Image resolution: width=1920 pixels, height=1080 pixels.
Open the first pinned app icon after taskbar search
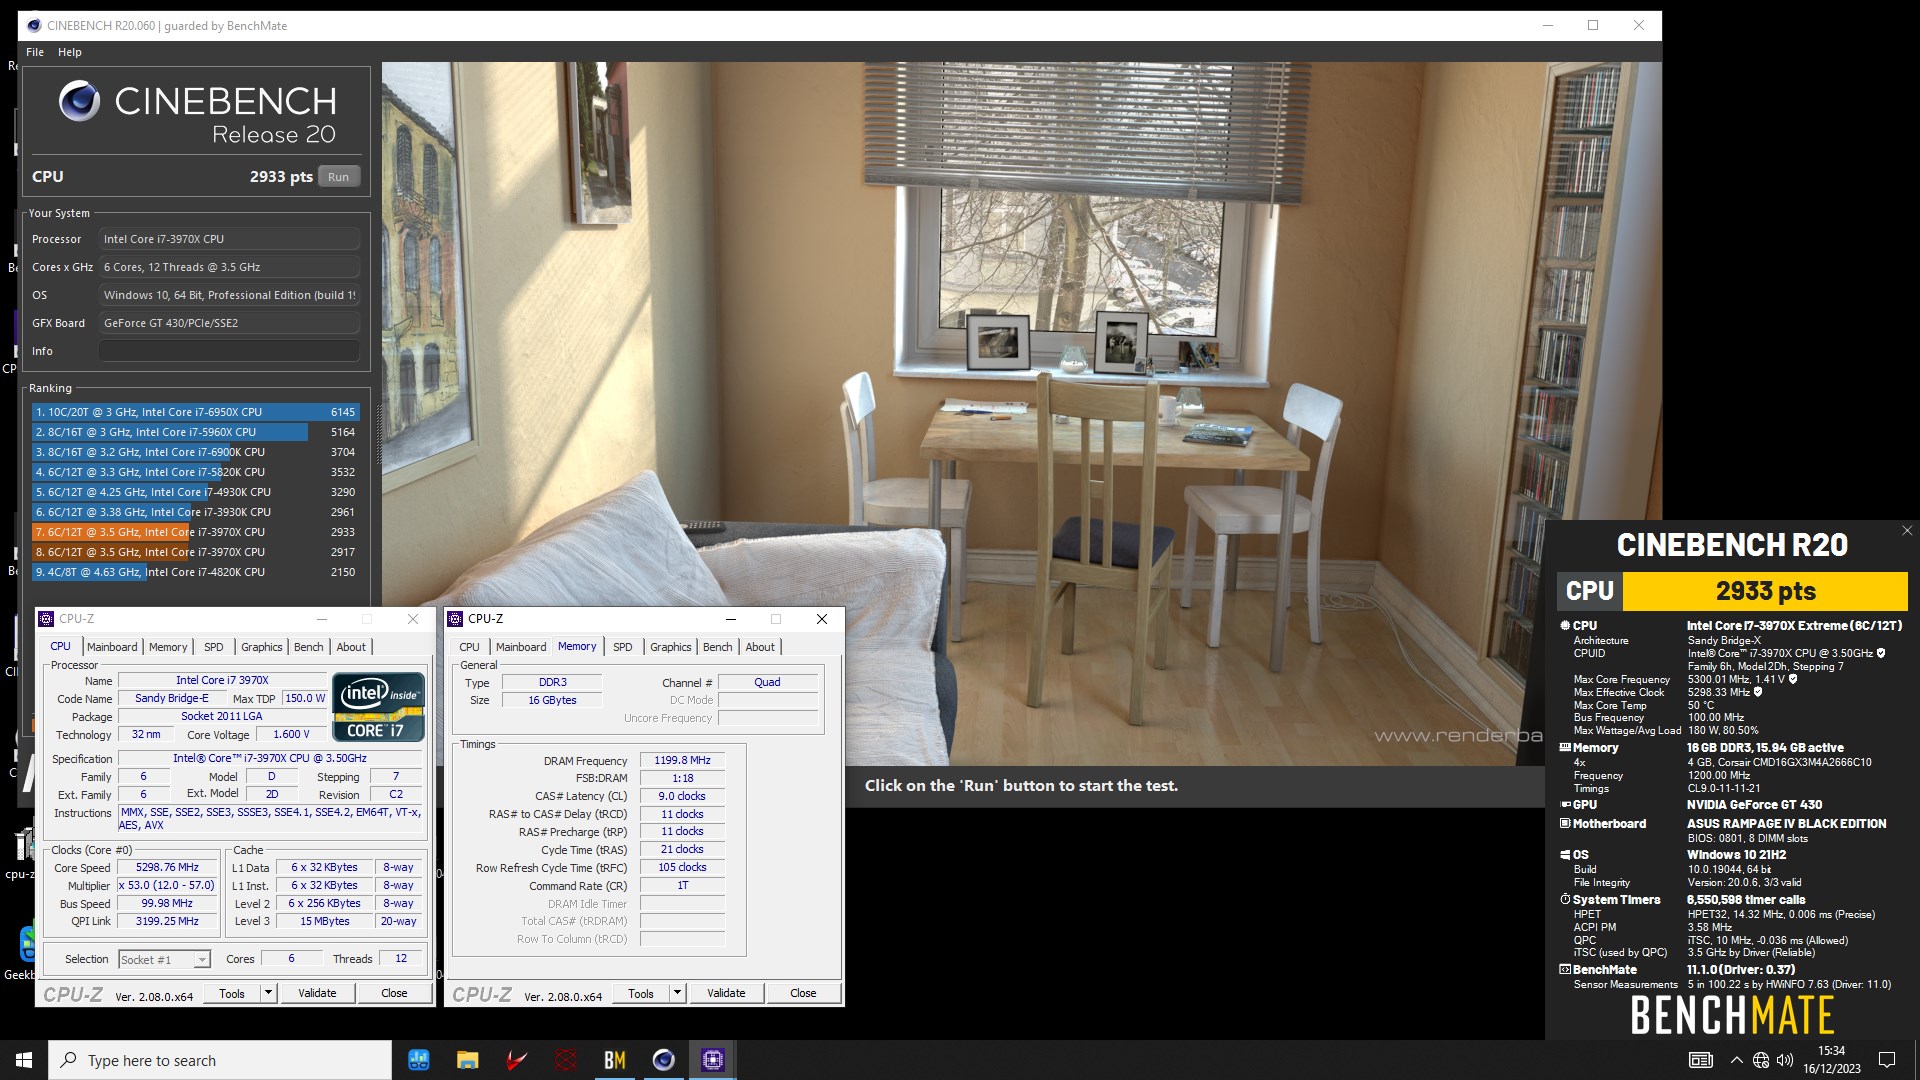(419, 1060)
